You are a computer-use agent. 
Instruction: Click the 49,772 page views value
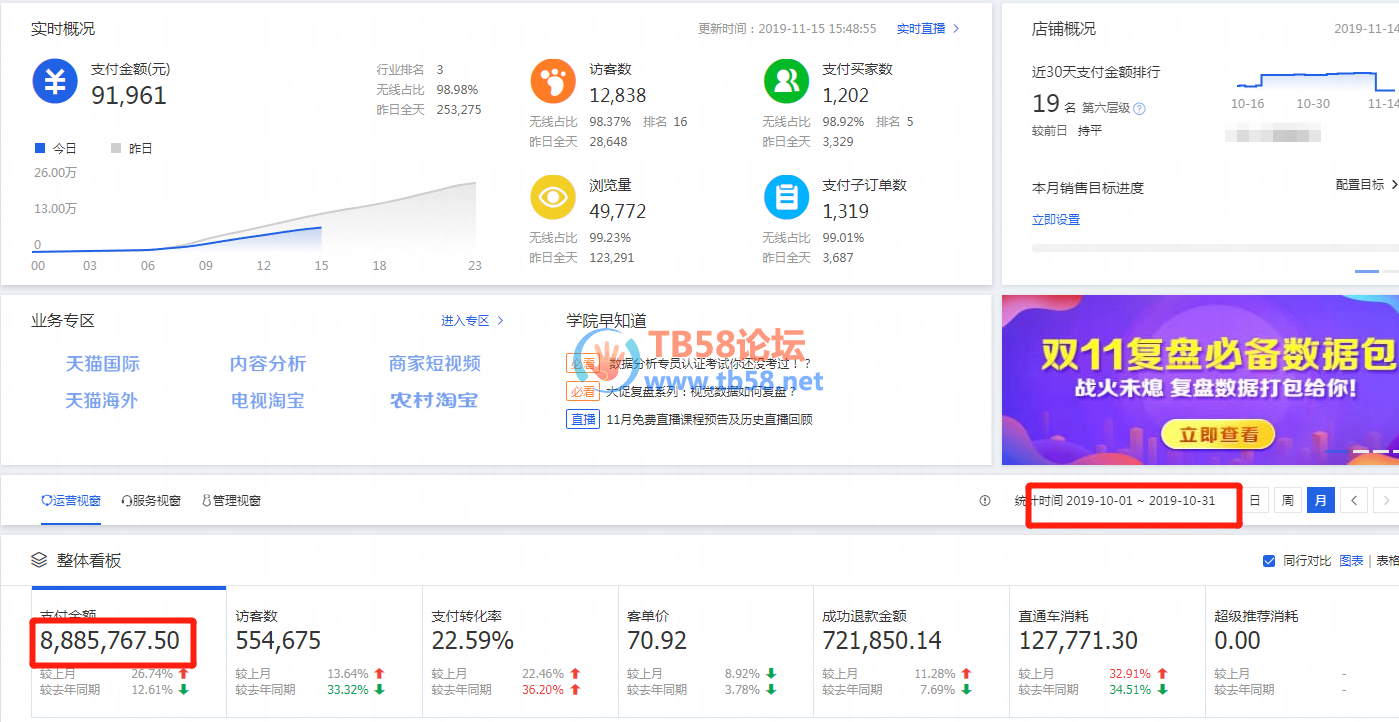618,211
